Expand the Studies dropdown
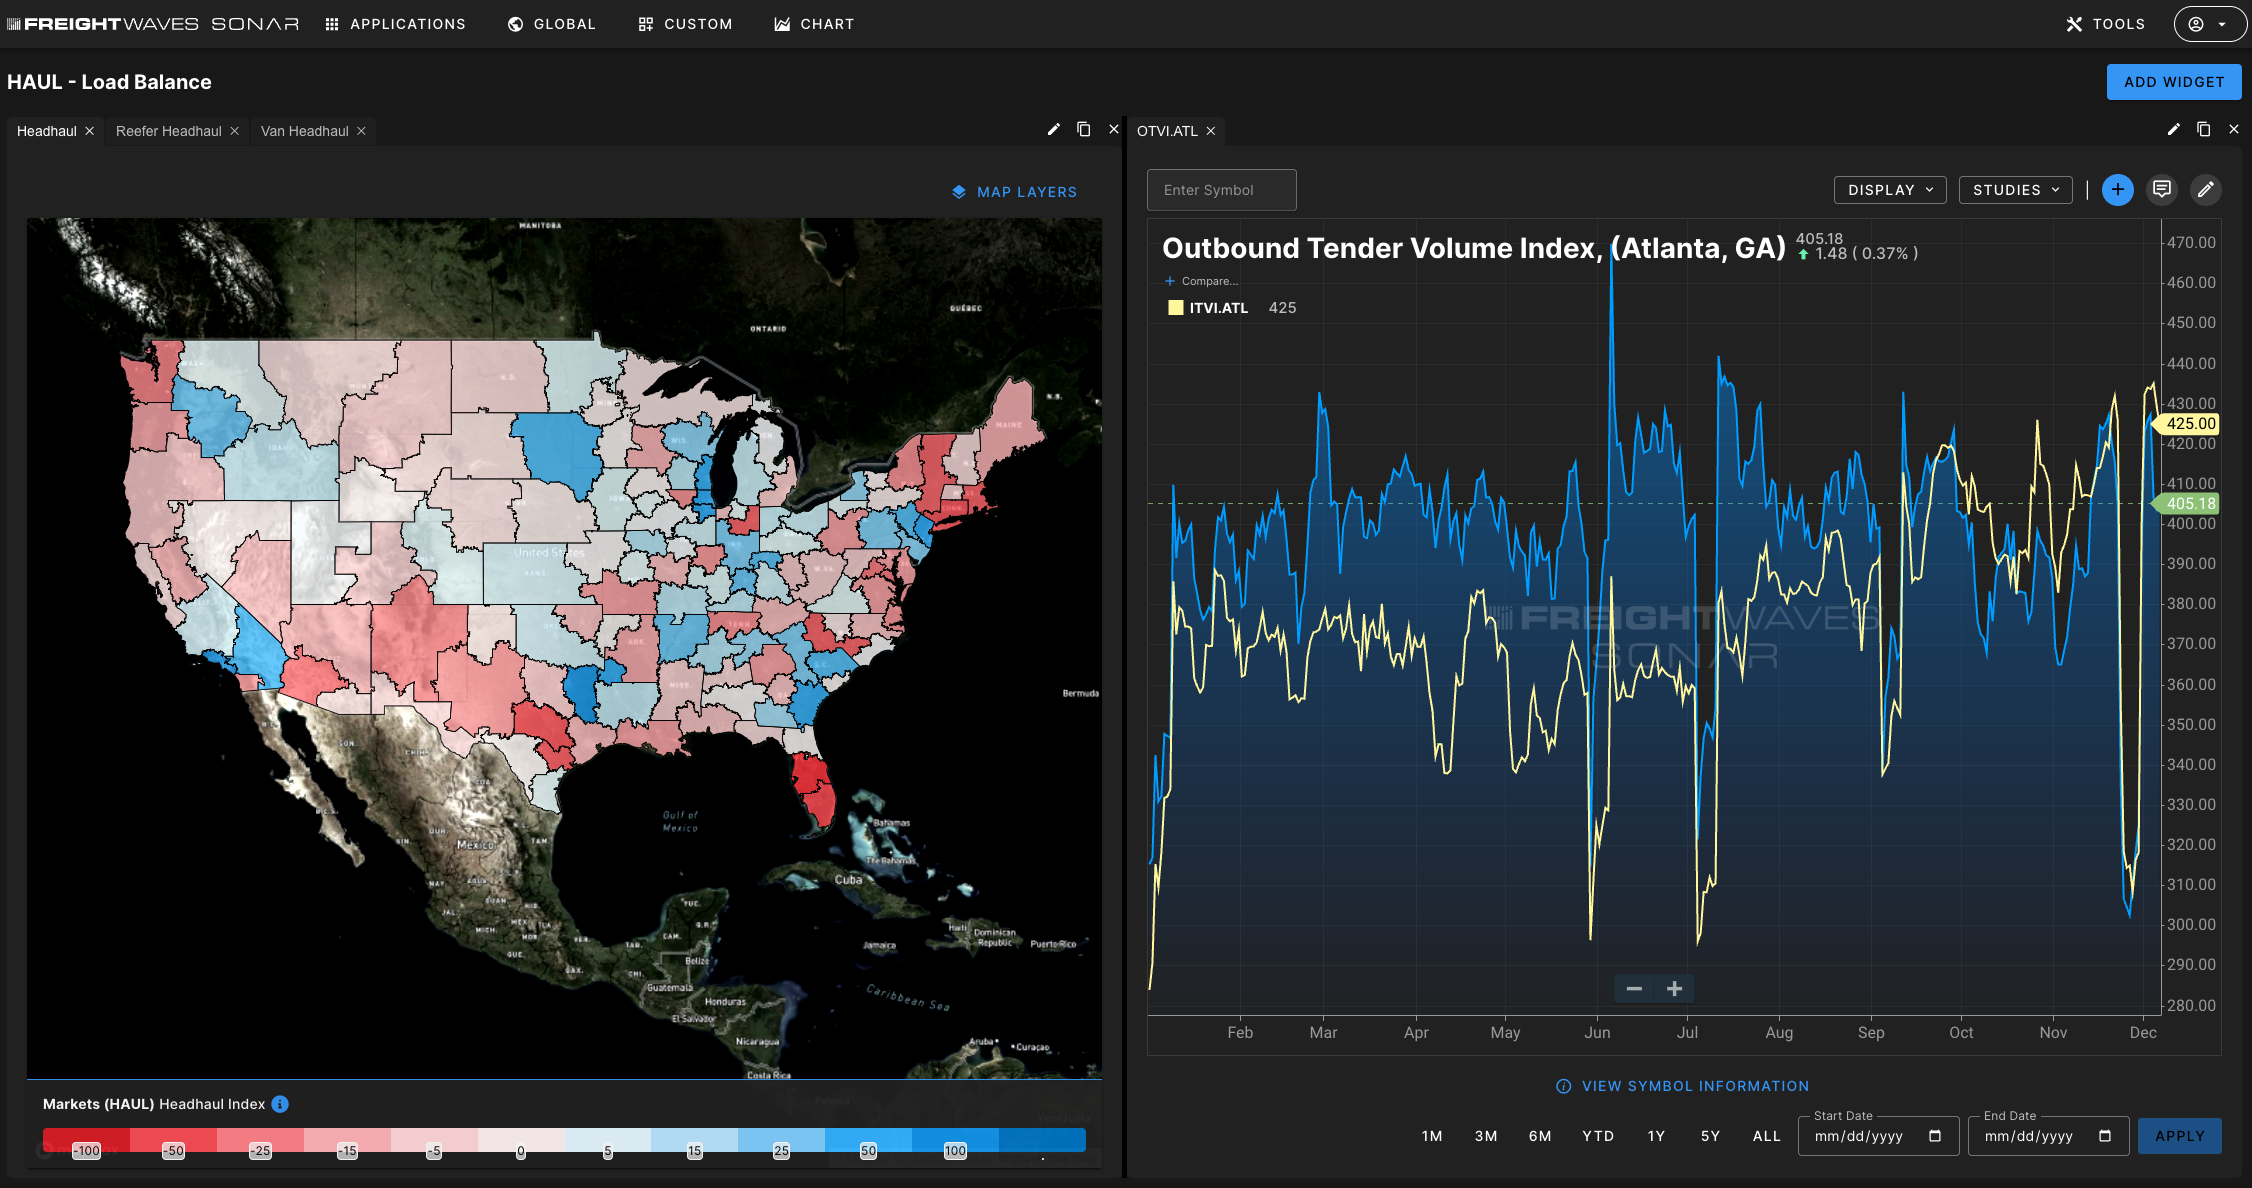2252x1188 pixels. coord(2015,190)
